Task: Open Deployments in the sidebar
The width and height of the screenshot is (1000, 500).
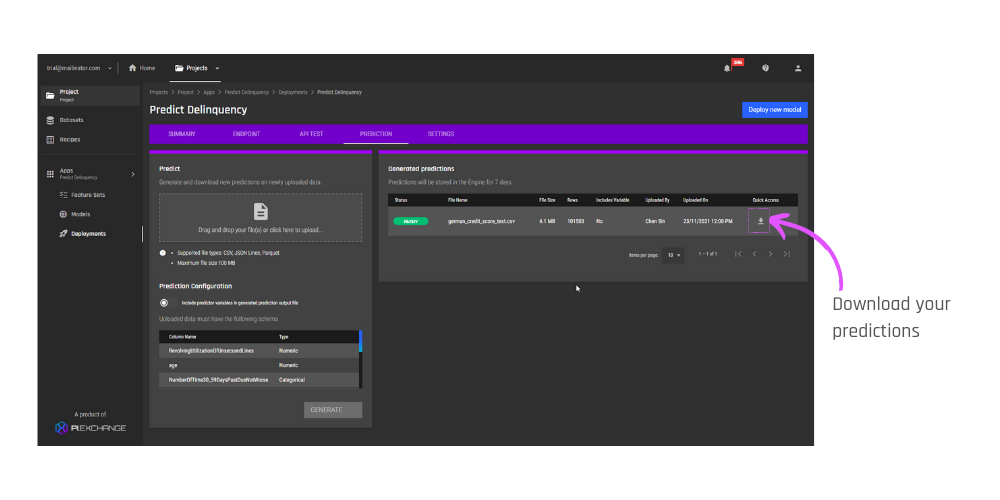Action: coord(90,233)
